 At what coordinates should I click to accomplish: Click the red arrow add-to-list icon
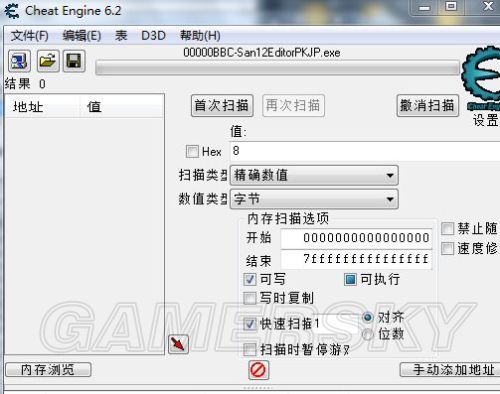pos(178,344)
